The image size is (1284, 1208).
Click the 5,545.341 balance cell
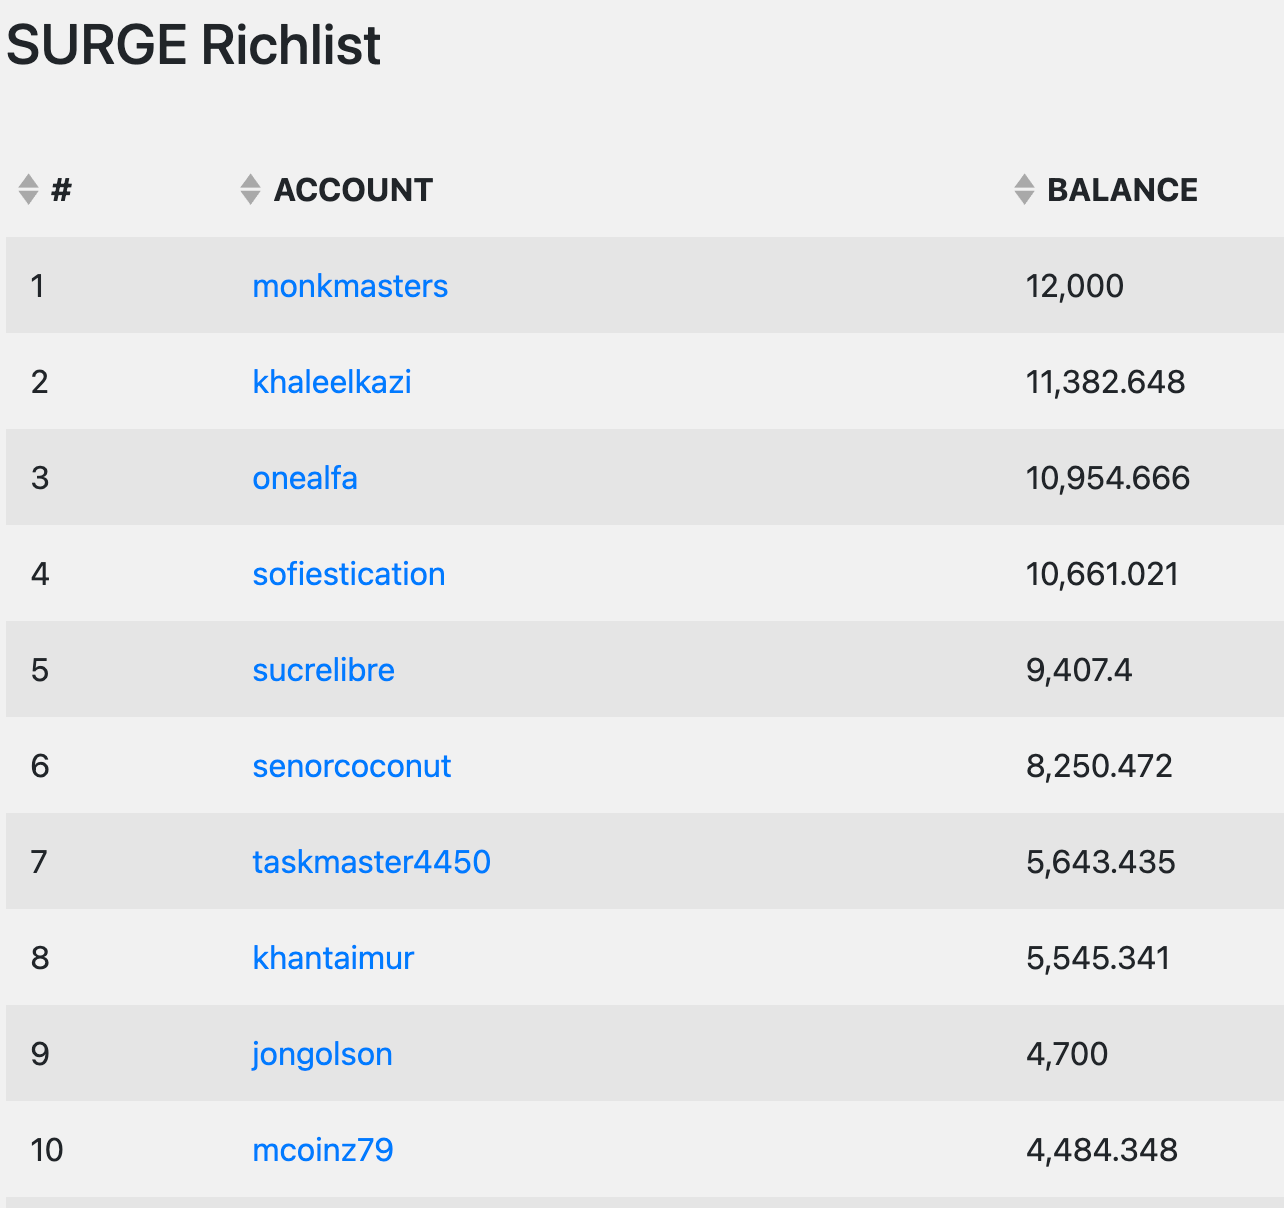point(1098,958)
